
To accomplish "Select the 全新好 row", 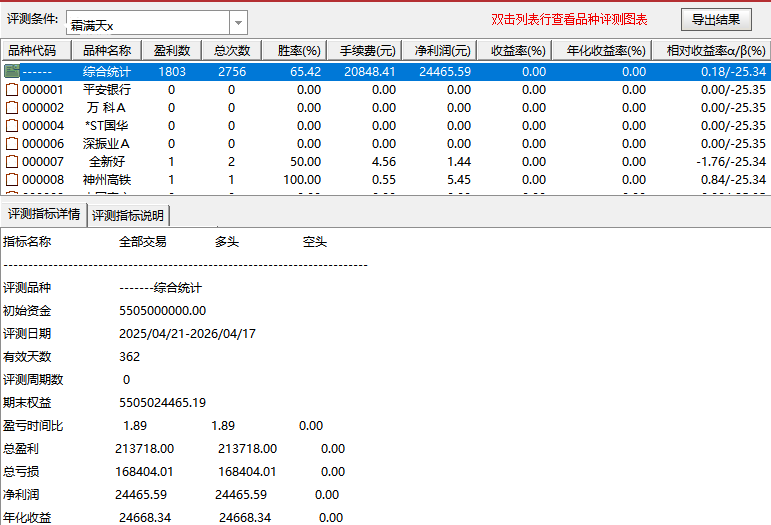I will click(x=386, y=162).
